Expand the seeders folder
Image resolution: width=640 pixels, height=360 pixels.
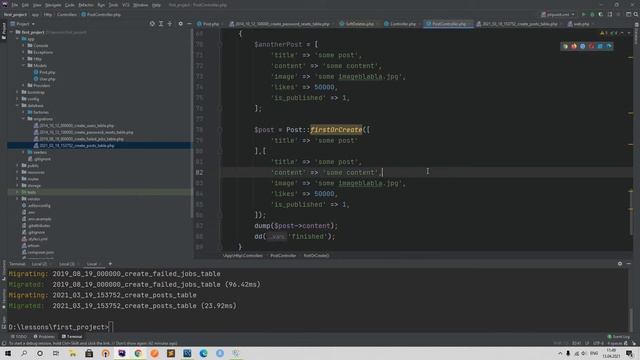pos(24,152)
